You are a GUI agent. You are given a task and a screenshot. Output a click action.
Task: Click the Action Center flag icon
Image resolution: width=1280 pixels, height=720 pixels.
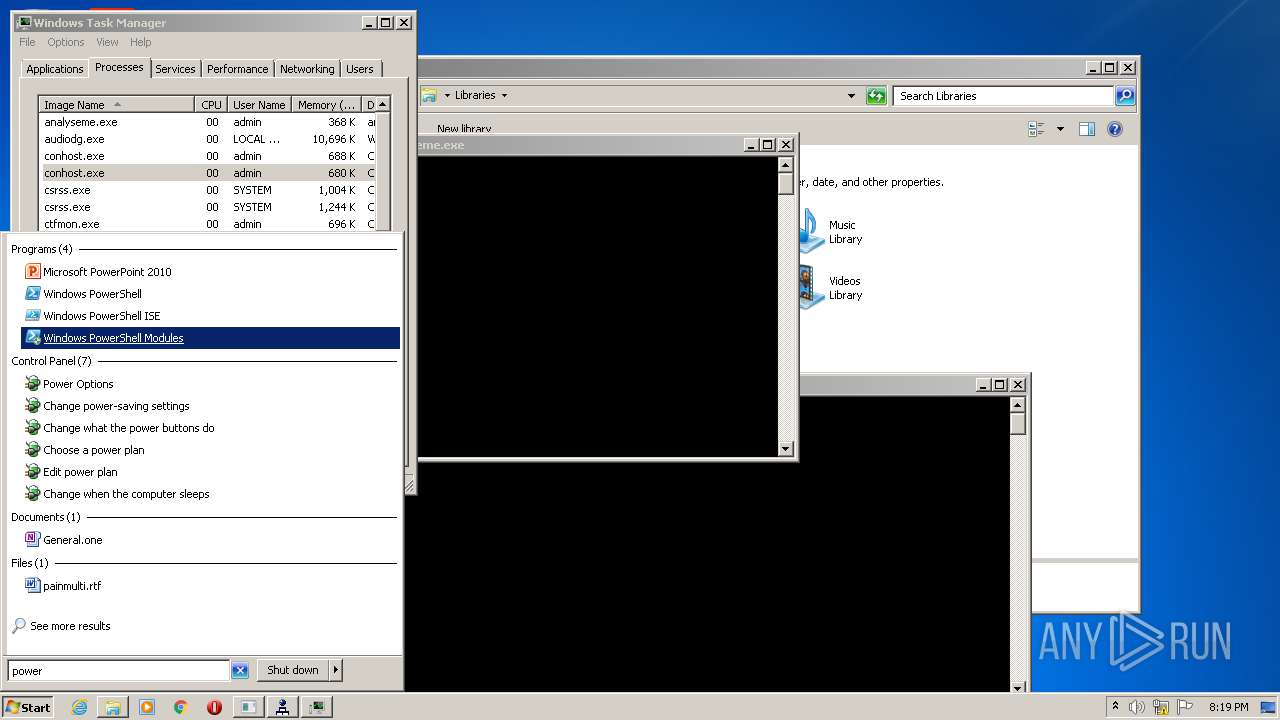(1185, 707)
